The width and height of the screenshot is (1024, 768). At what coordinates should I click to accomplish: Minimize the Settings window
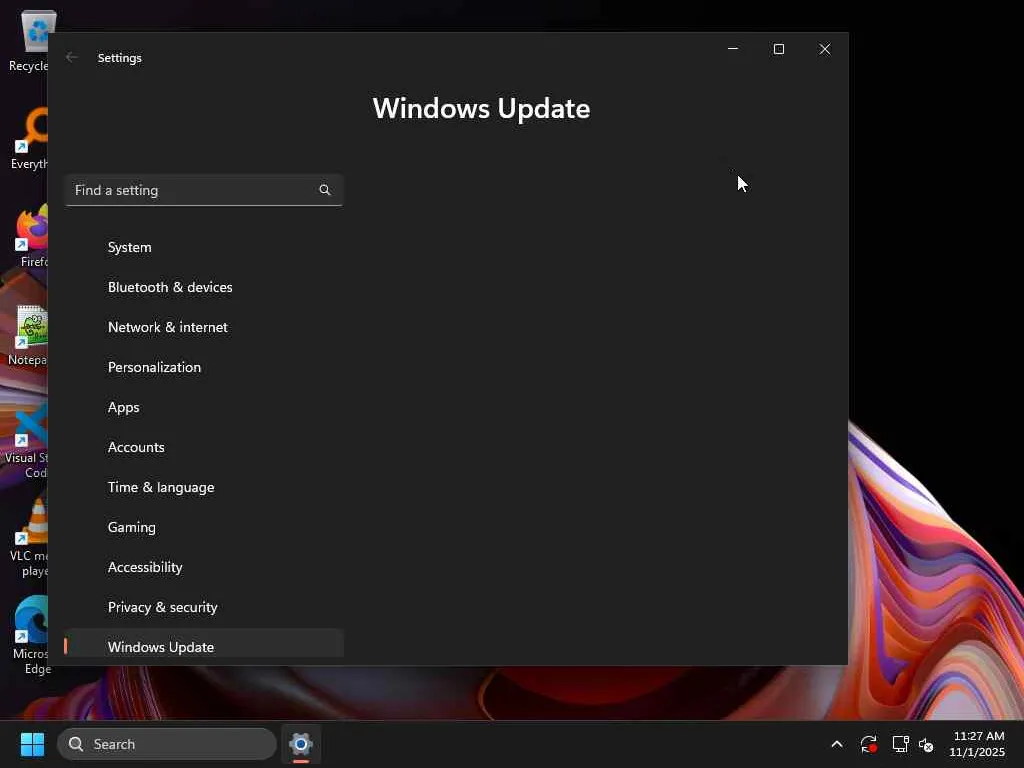coord(733,49)
